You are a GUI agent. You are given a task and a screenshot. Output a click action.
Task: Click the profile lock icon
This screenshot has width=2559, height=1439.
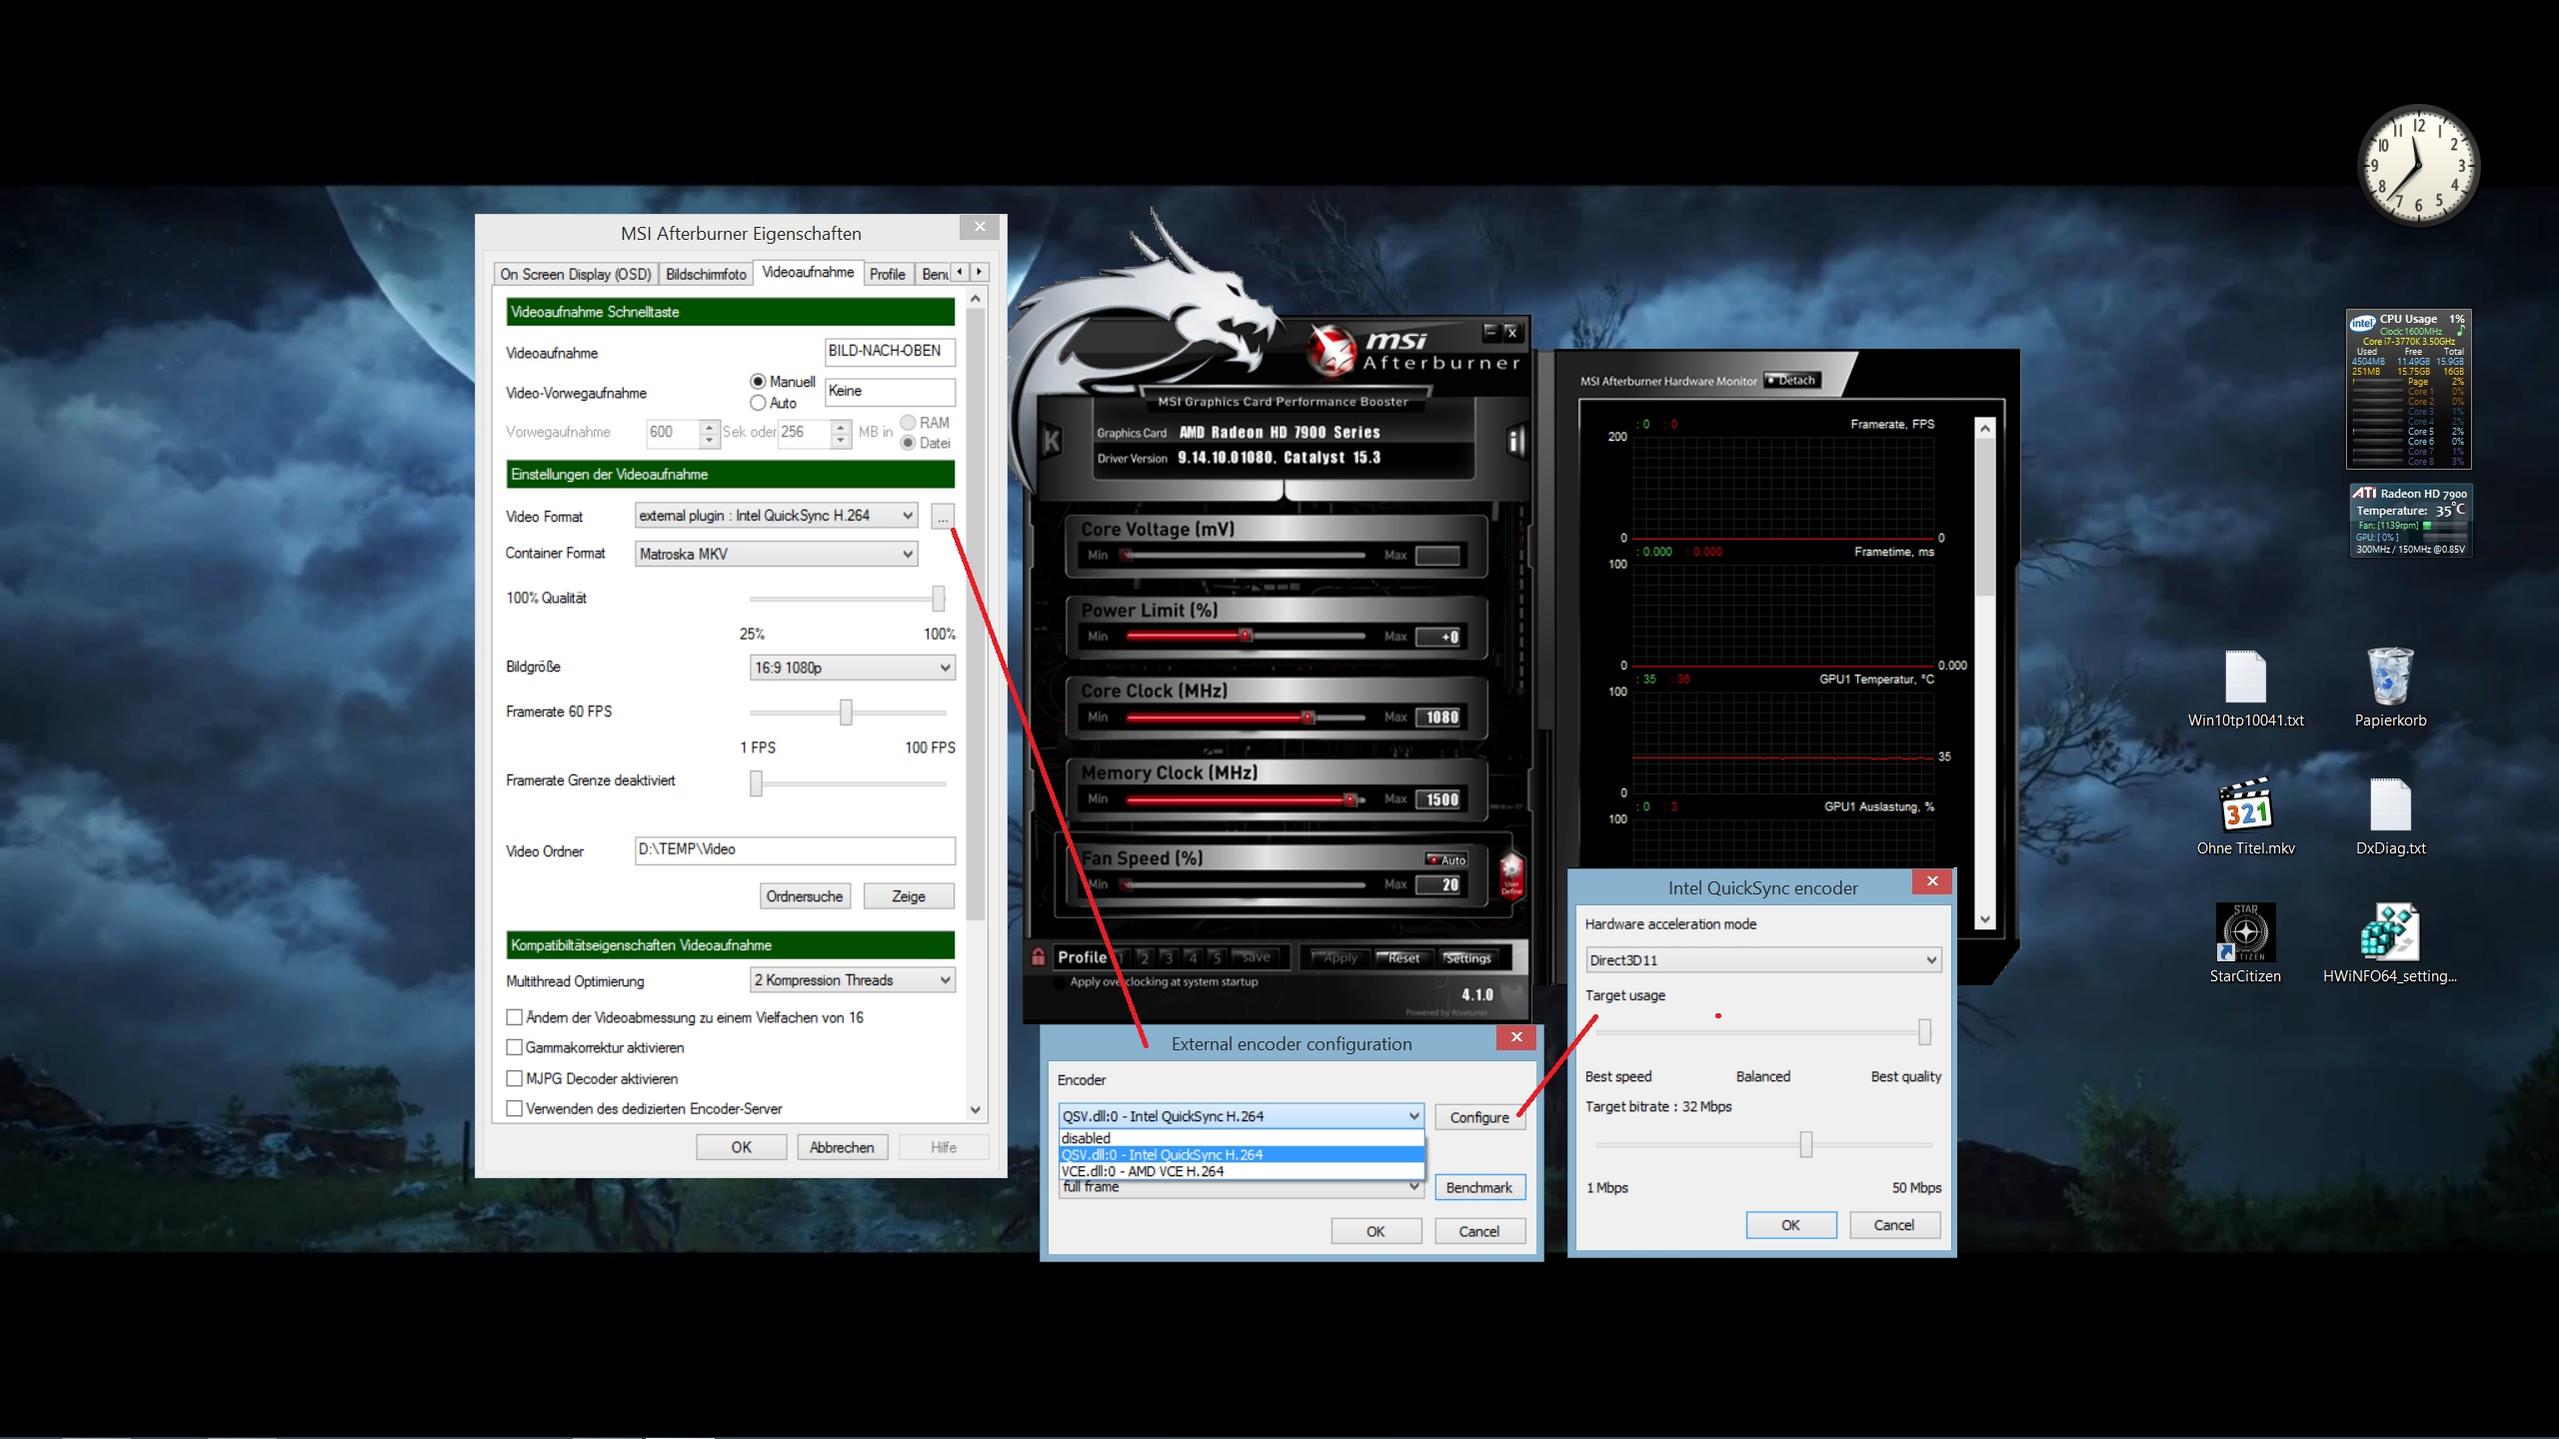click(1039, 957)
